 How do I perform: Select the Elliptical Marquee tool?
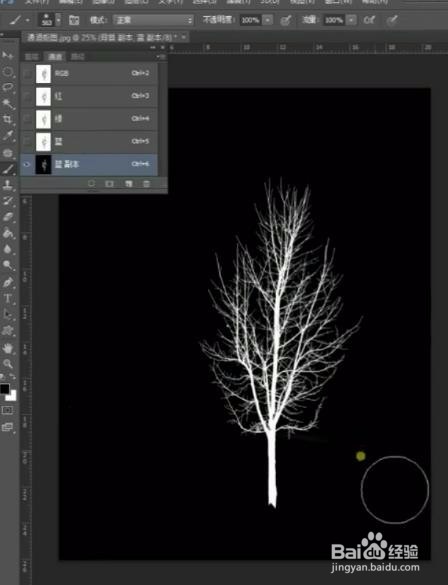7,71
